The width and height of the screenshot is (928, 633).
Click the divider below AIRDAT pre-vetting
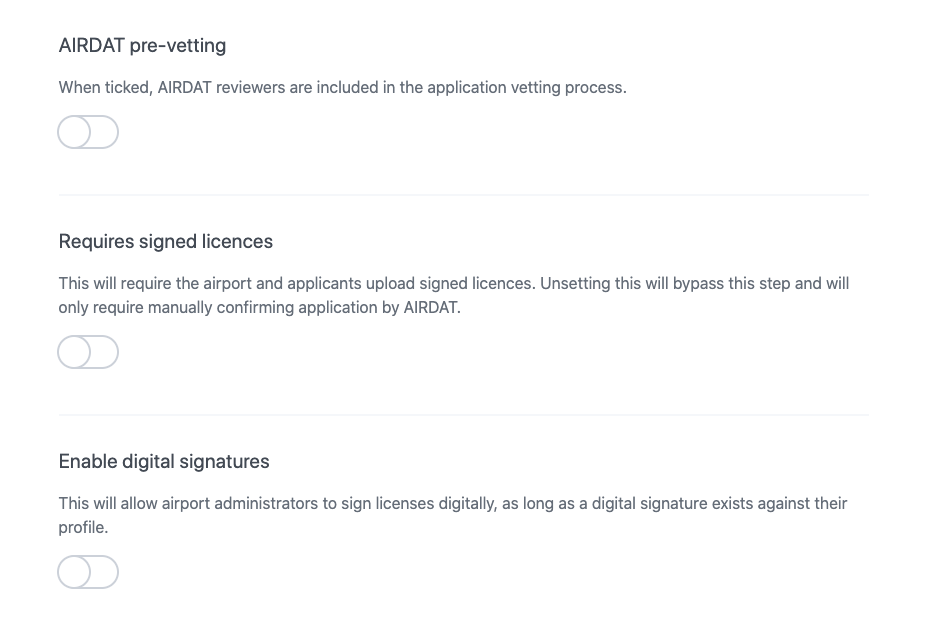[463, 194]
